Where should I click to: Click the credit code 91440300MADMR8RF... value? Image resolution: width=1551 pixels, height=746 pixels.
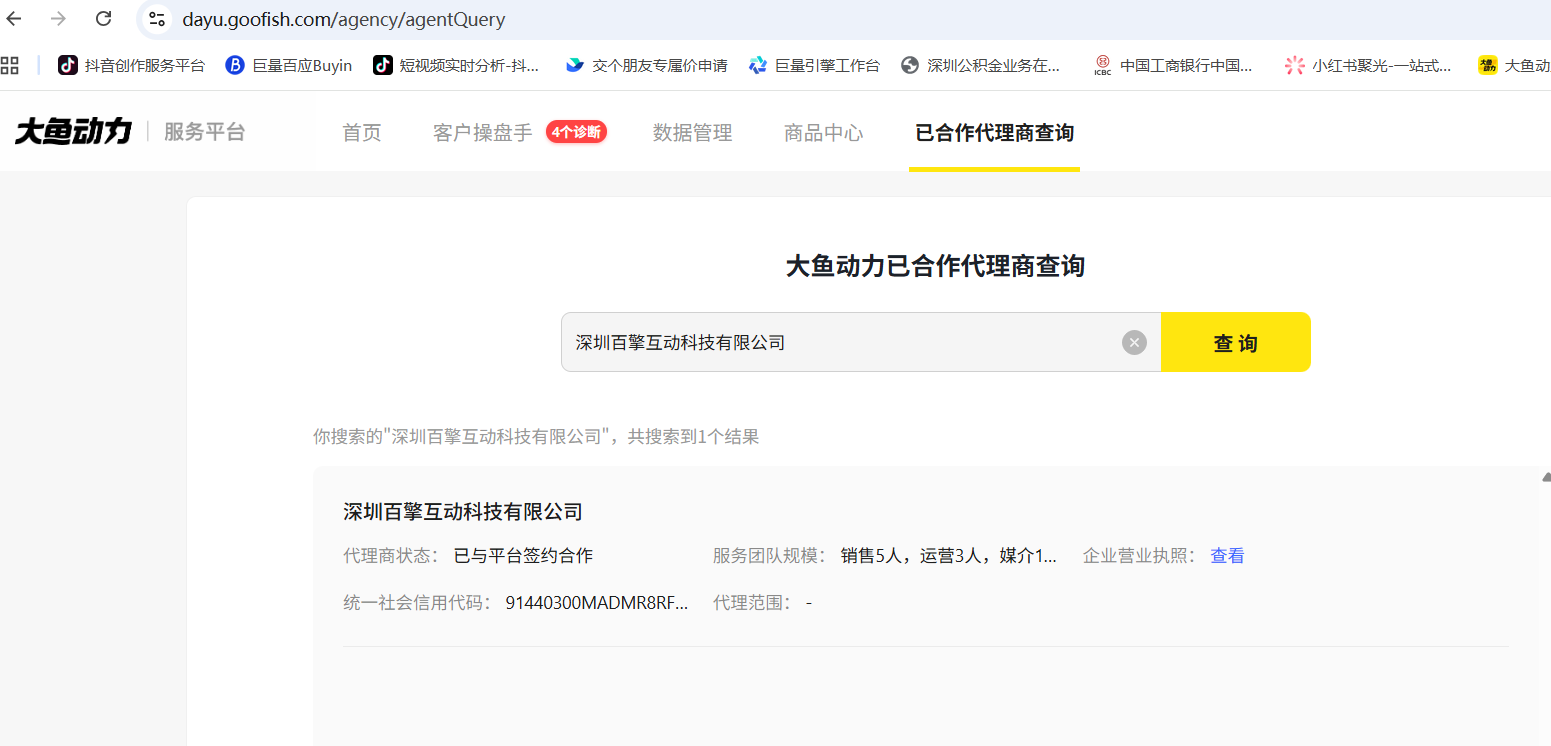(597, 603)
